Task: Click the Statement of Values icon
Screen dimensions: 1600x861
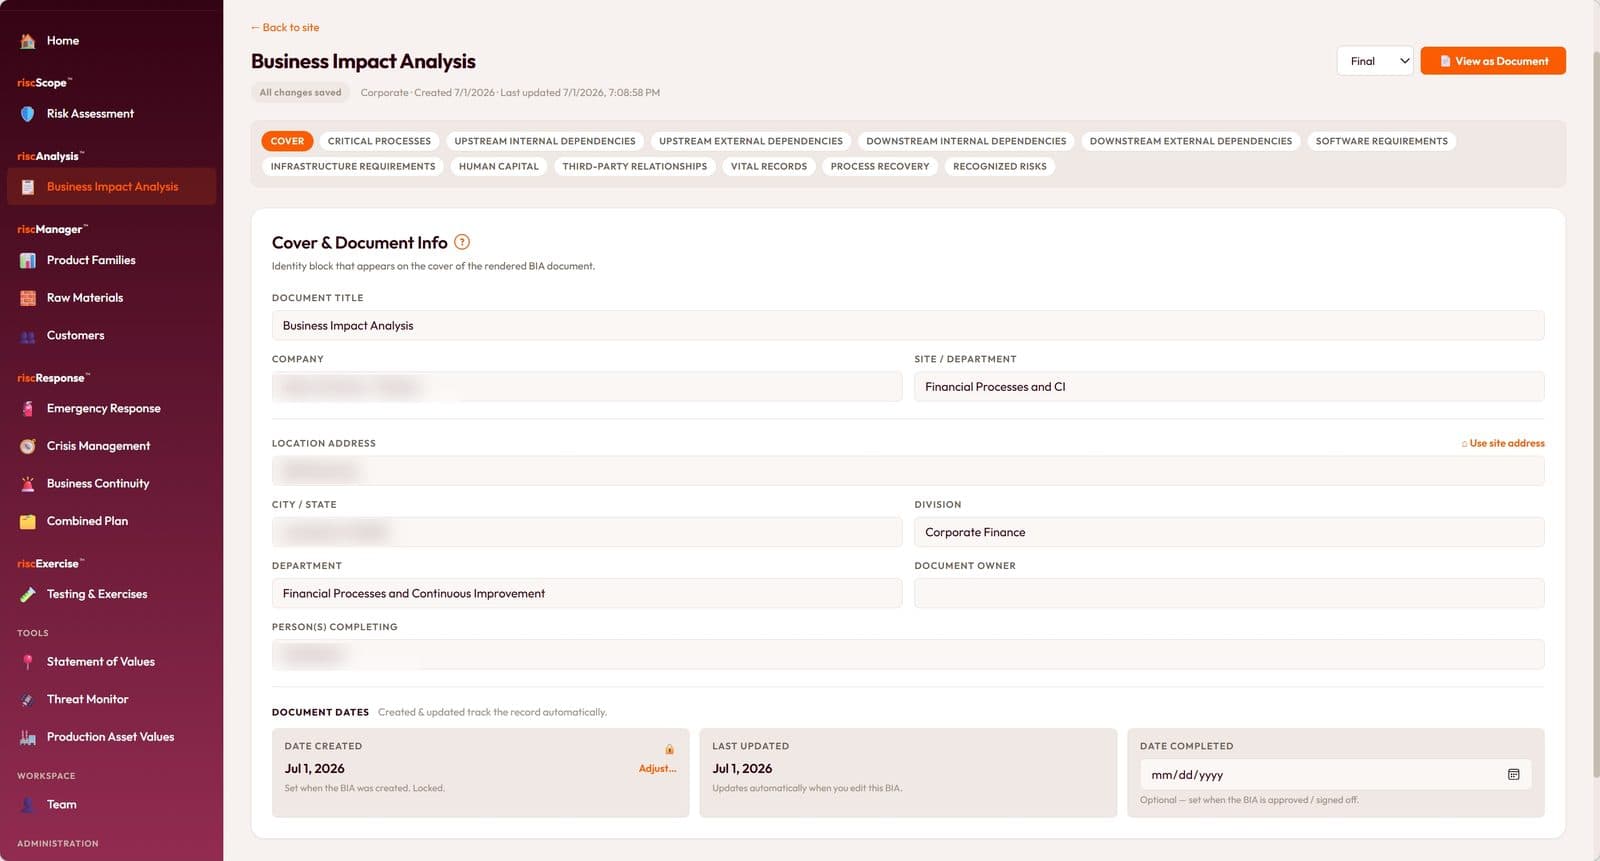Action: tap(28, 662)
